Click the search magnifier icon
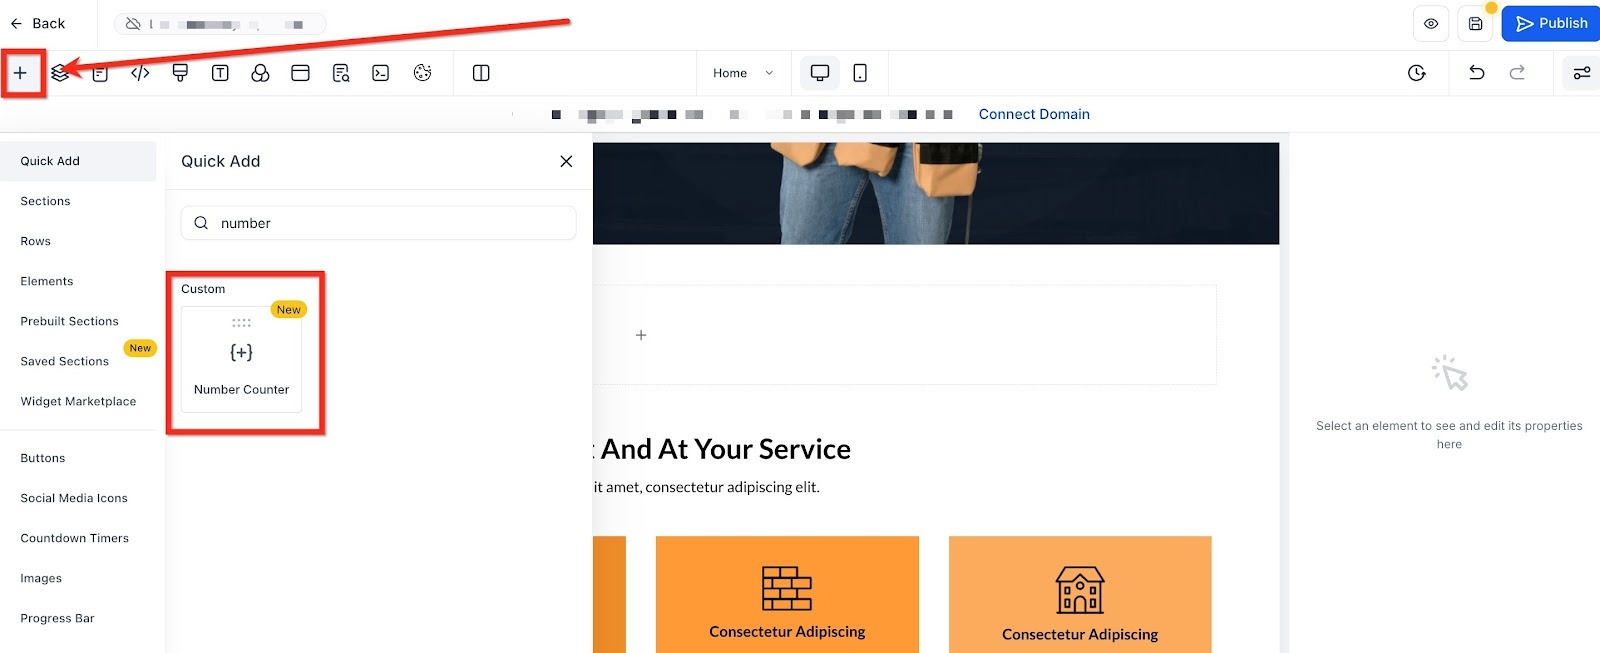This screenshot has width=1600, height=653. (x=201, y=223)
